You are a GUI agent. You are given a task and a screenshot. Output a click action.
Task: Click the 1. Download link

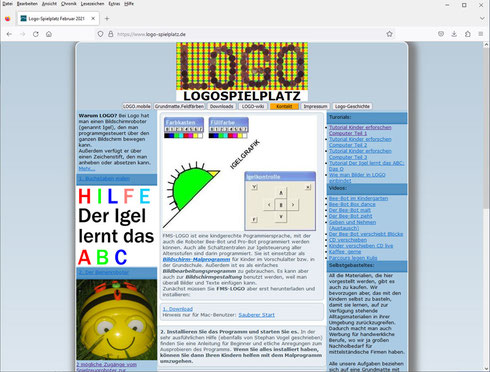[178, 309]
